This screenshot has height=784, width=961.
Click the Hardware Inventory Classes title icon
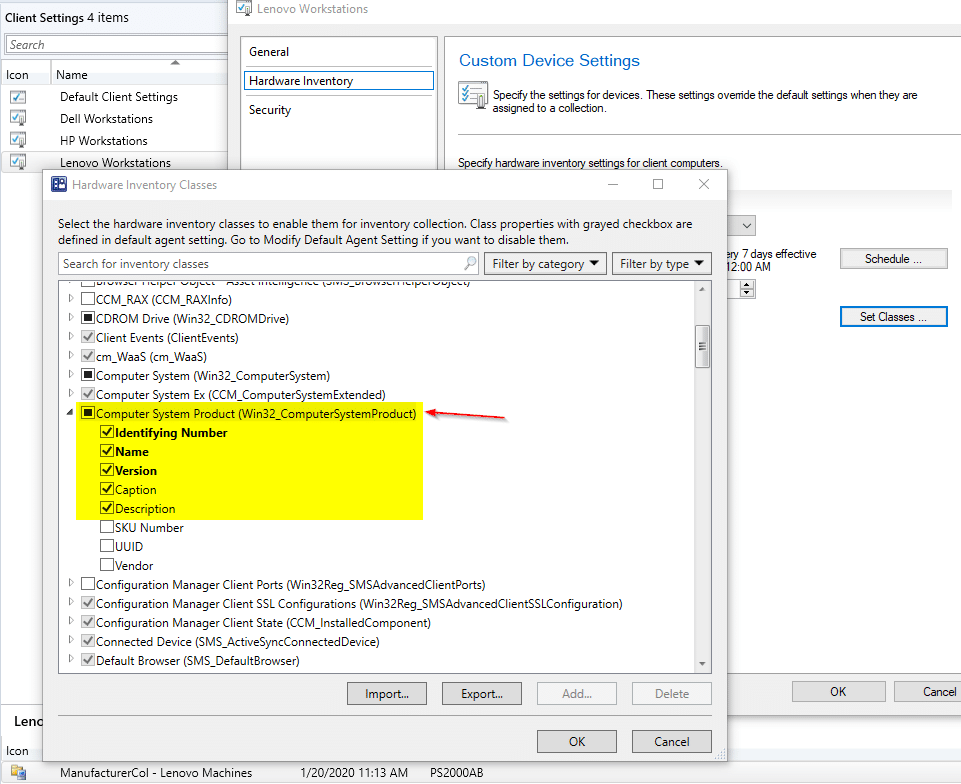click(x=59, y=185)
